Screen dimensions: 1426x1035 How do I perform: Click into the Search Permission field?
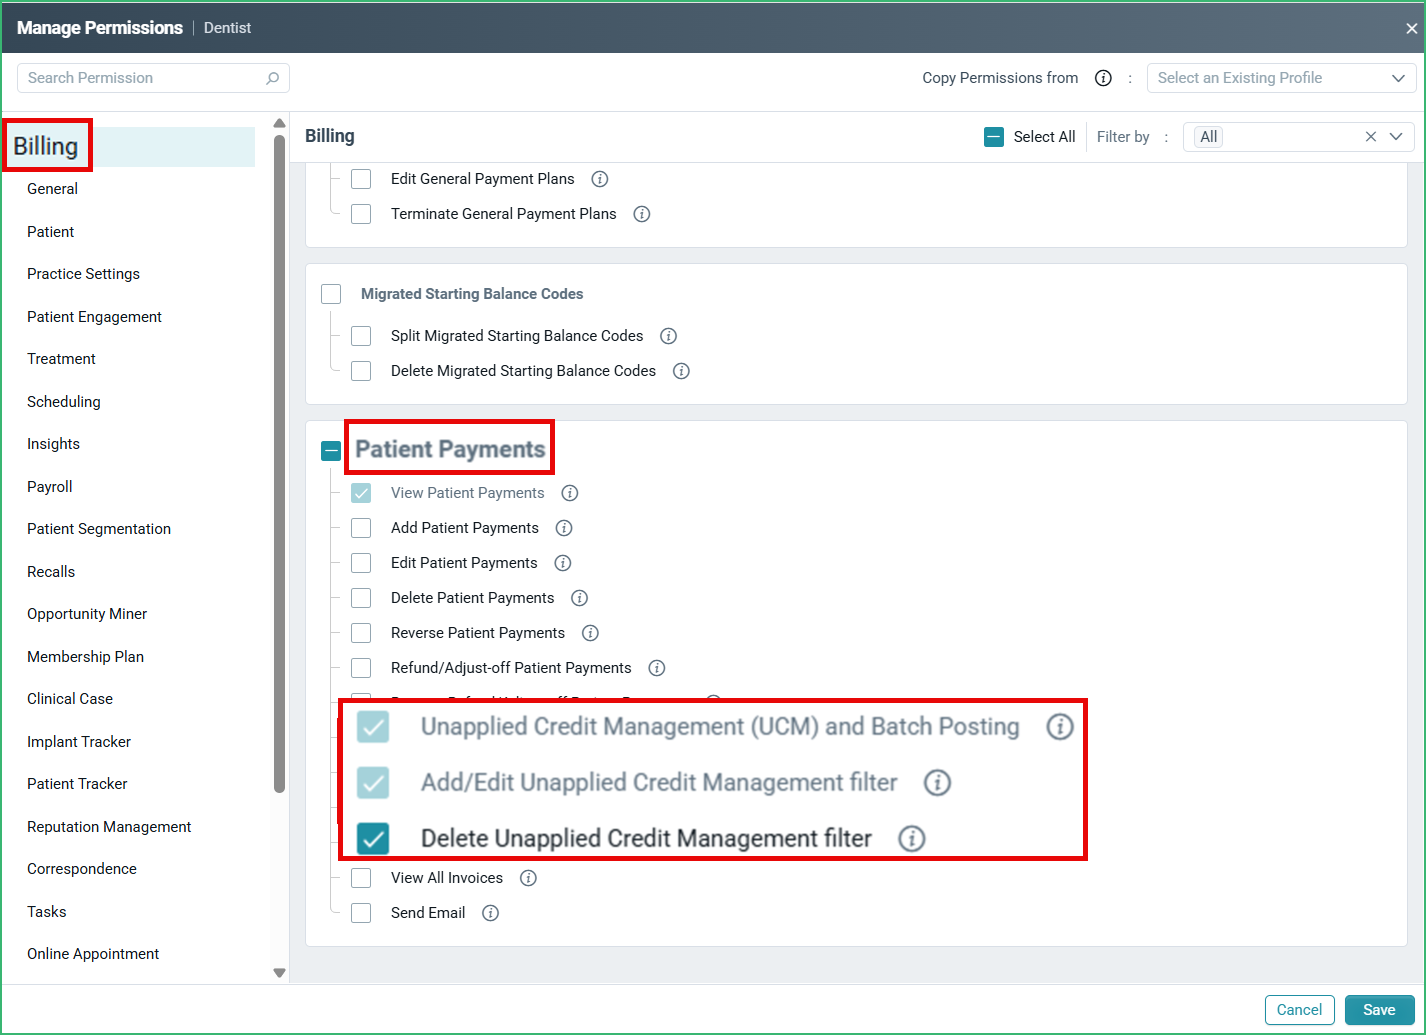pyautogui.click(x=153, y=78)
